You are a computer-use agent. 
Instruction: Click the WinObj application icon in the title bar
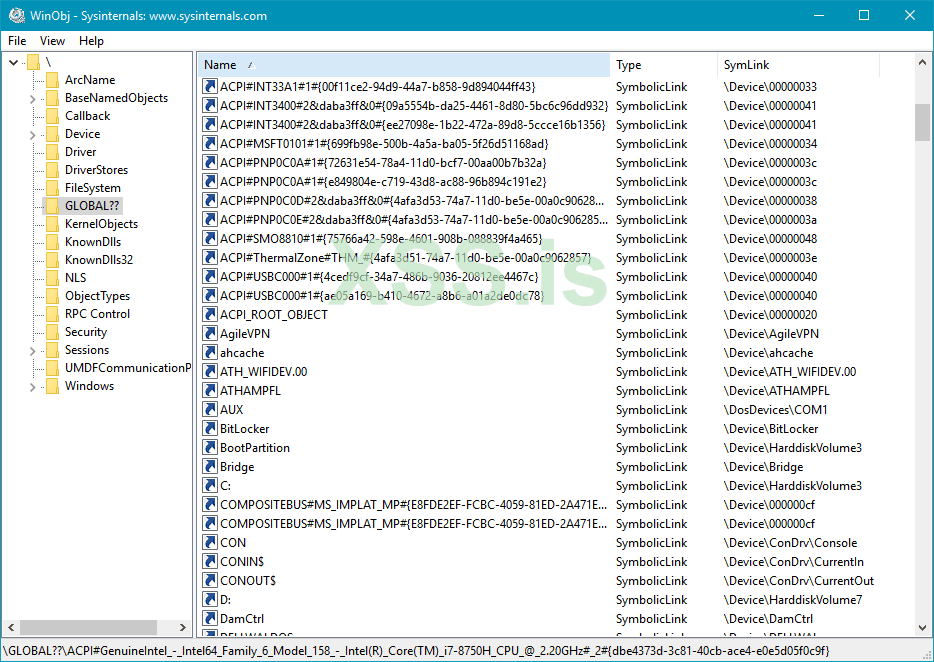coord(17,15)
